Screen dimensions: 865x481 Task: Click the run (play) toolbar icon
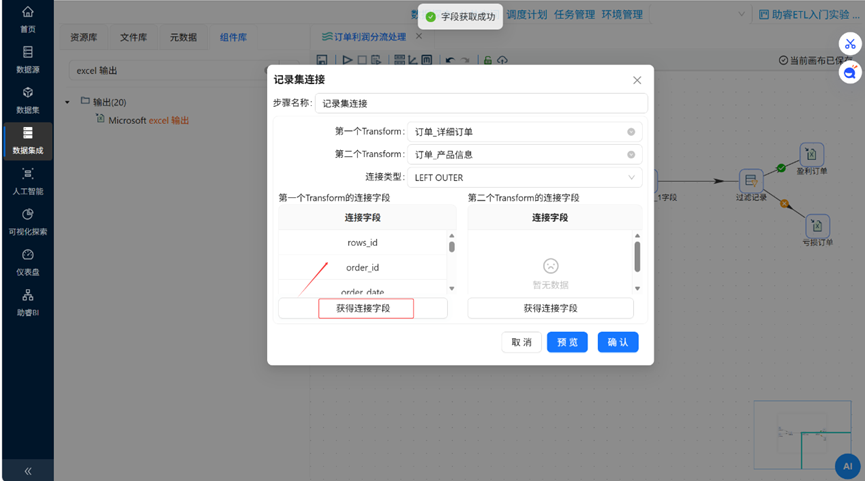(347, 60)
